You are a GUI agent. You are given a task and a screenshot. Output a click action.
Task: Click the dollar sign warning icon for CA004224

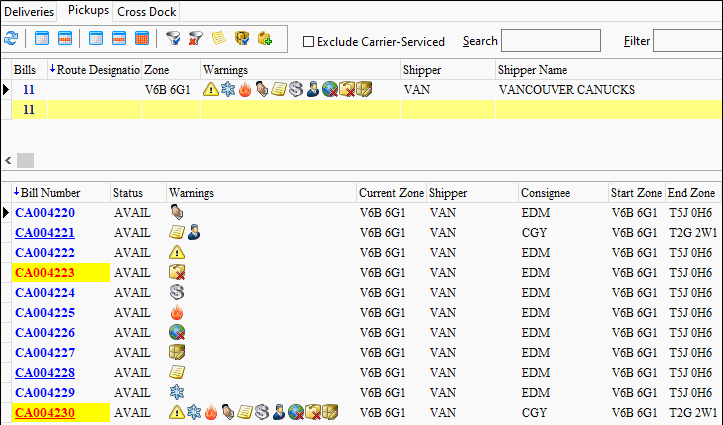pos(177,293)
